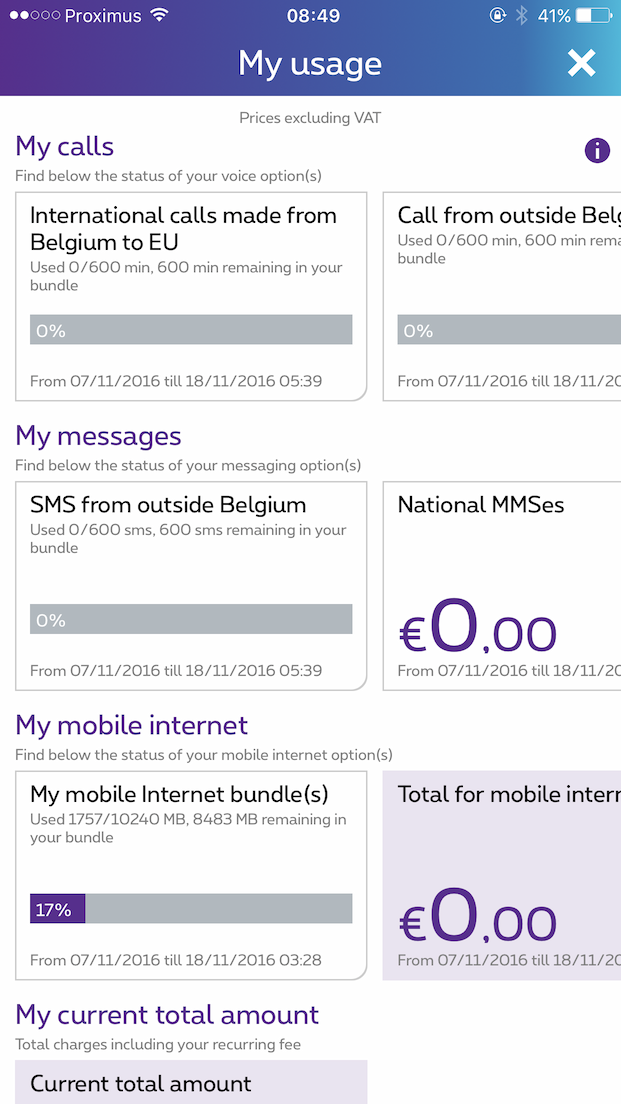Tap the Bluetooth status icon
The image size is (621, 1104).
click(521, 16)
